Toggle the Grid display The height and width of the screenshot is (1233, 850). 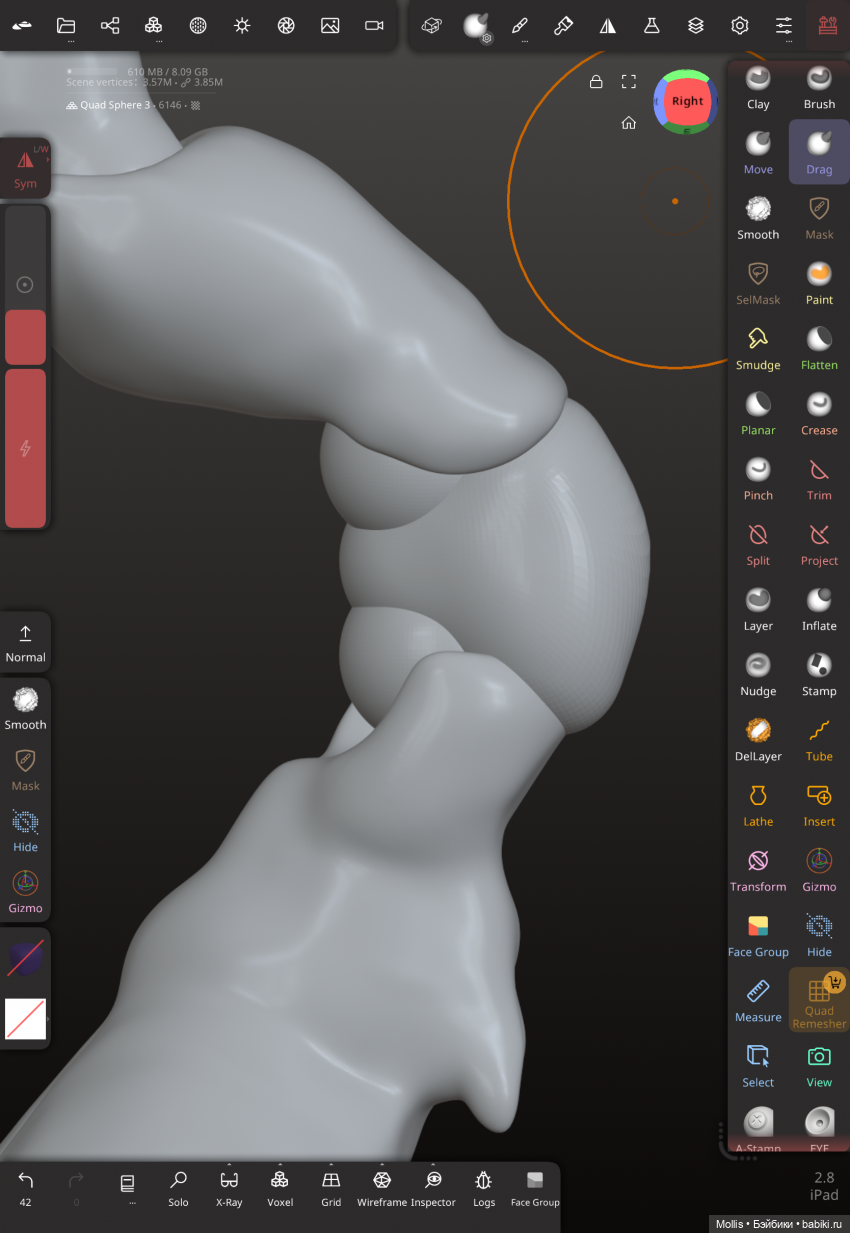pyautogui.click(x=331, y=1188)
